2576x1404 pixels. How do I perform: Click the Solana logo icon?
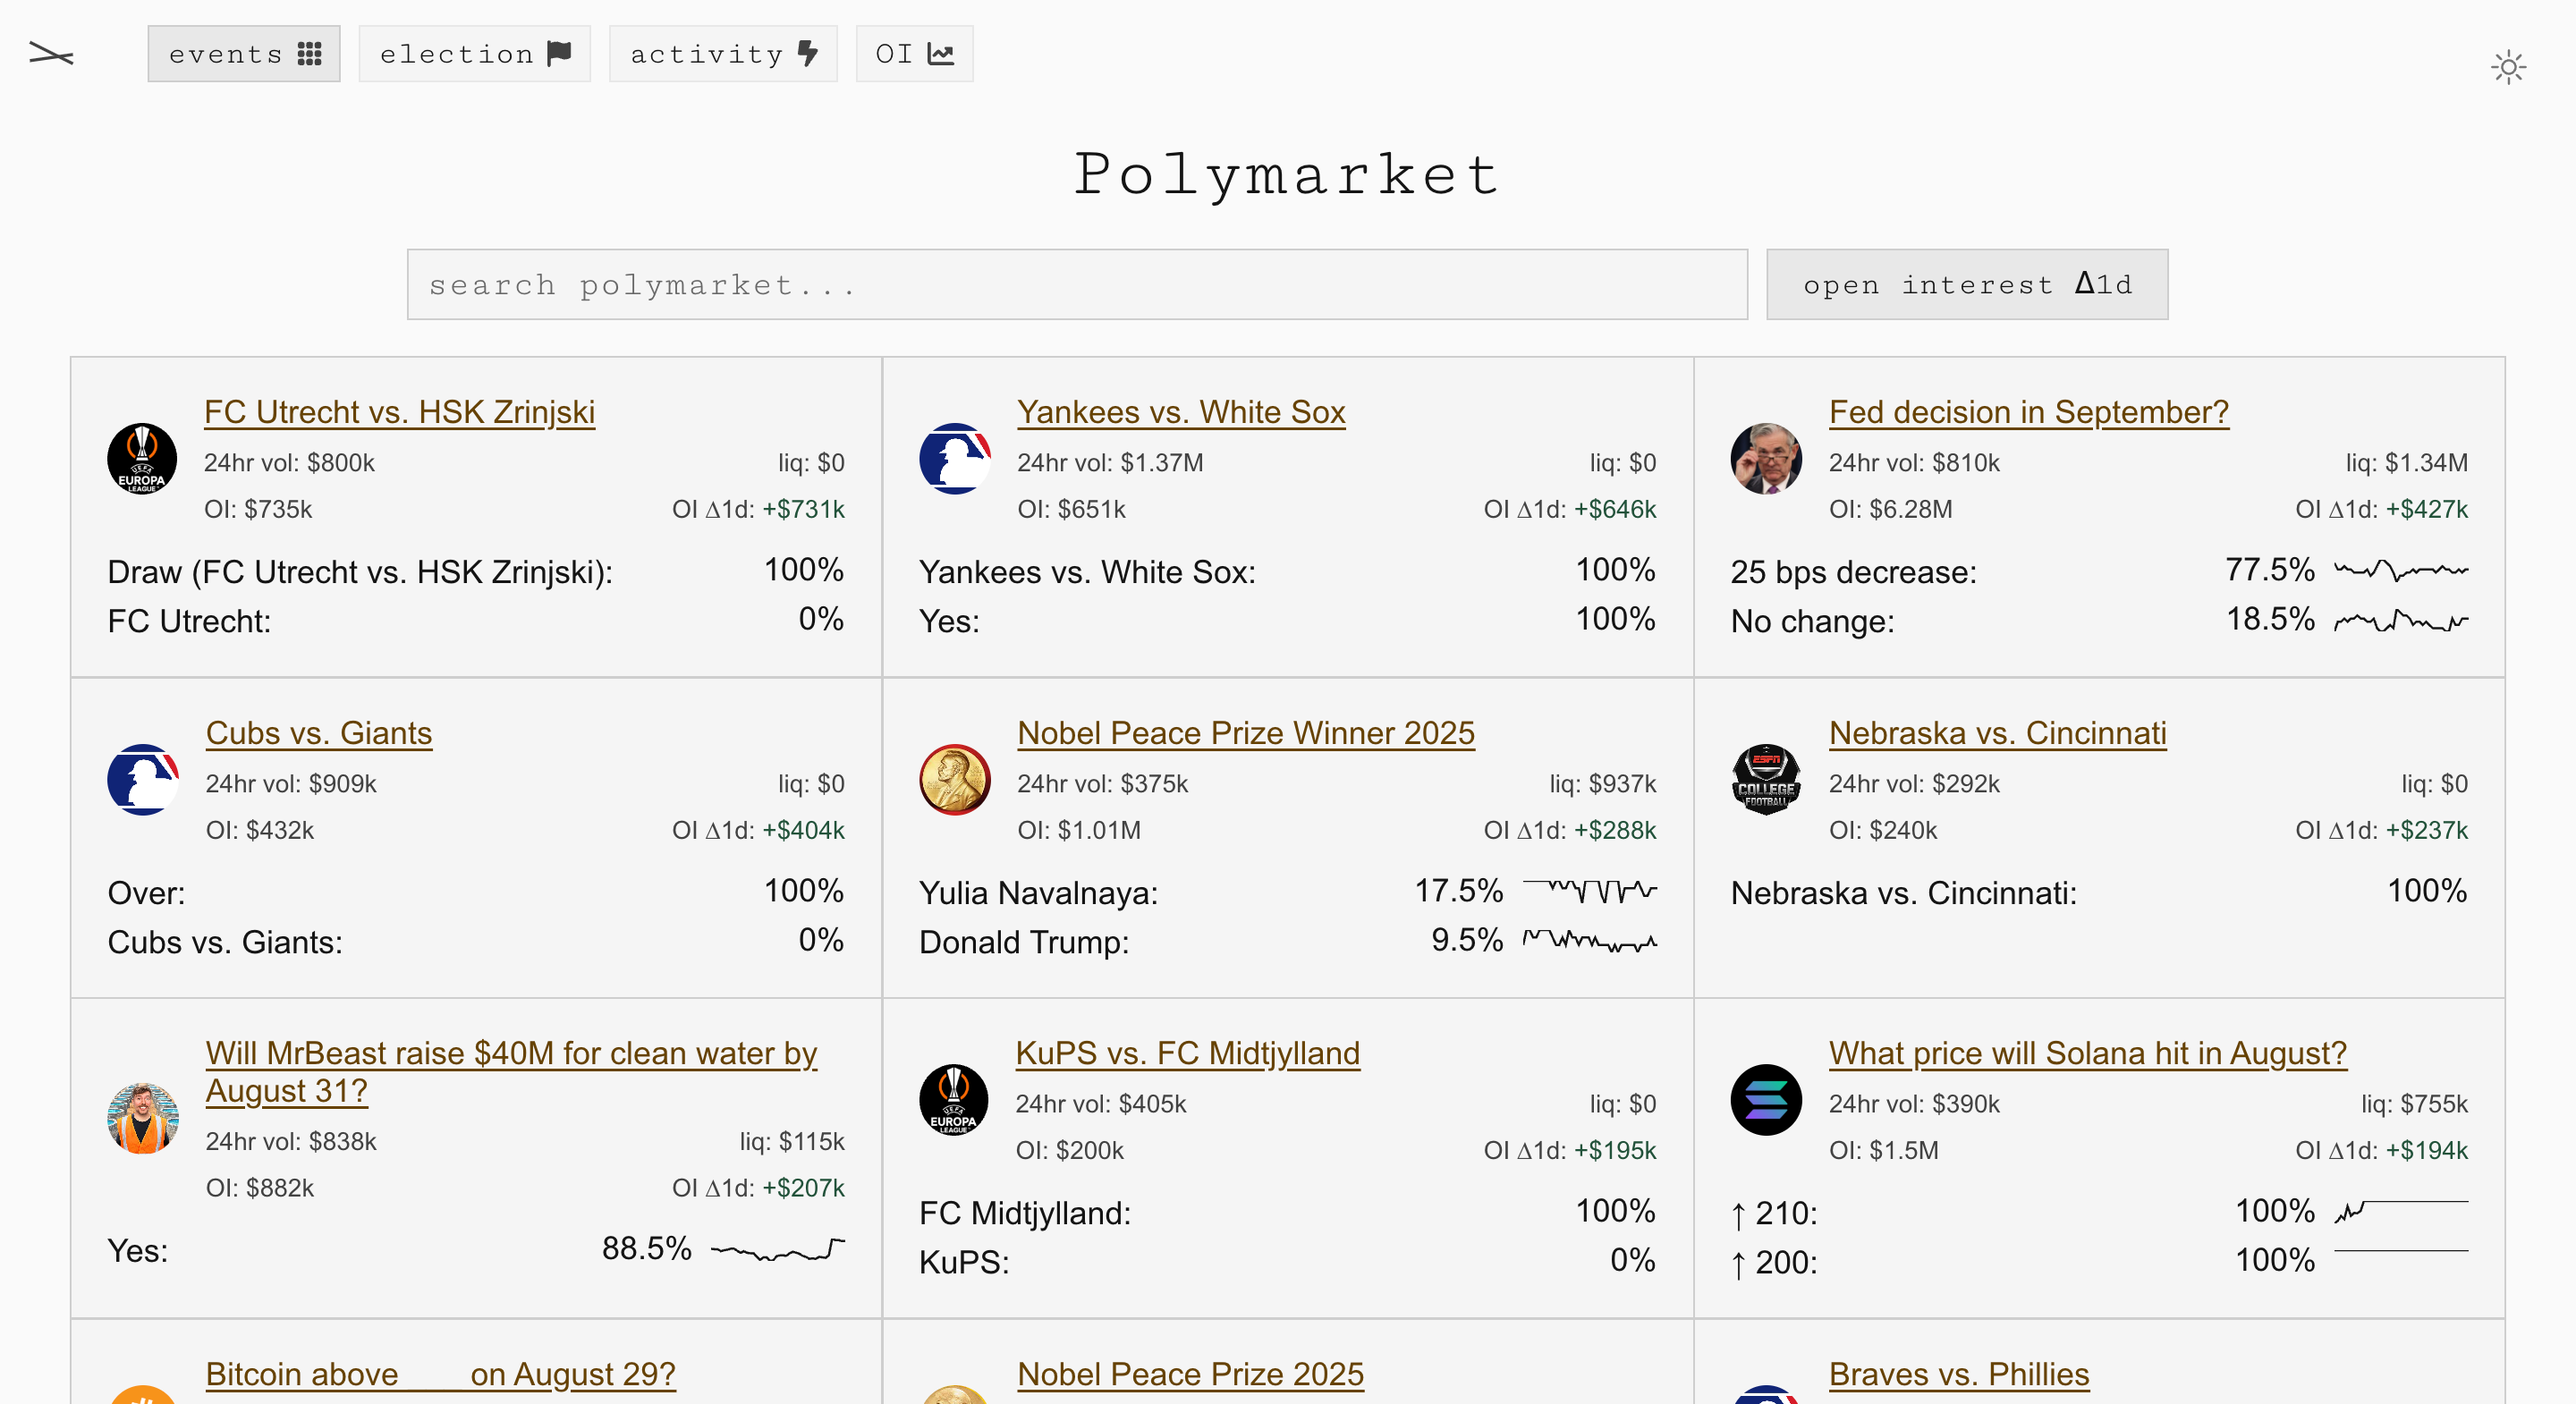(1765, 1100)
